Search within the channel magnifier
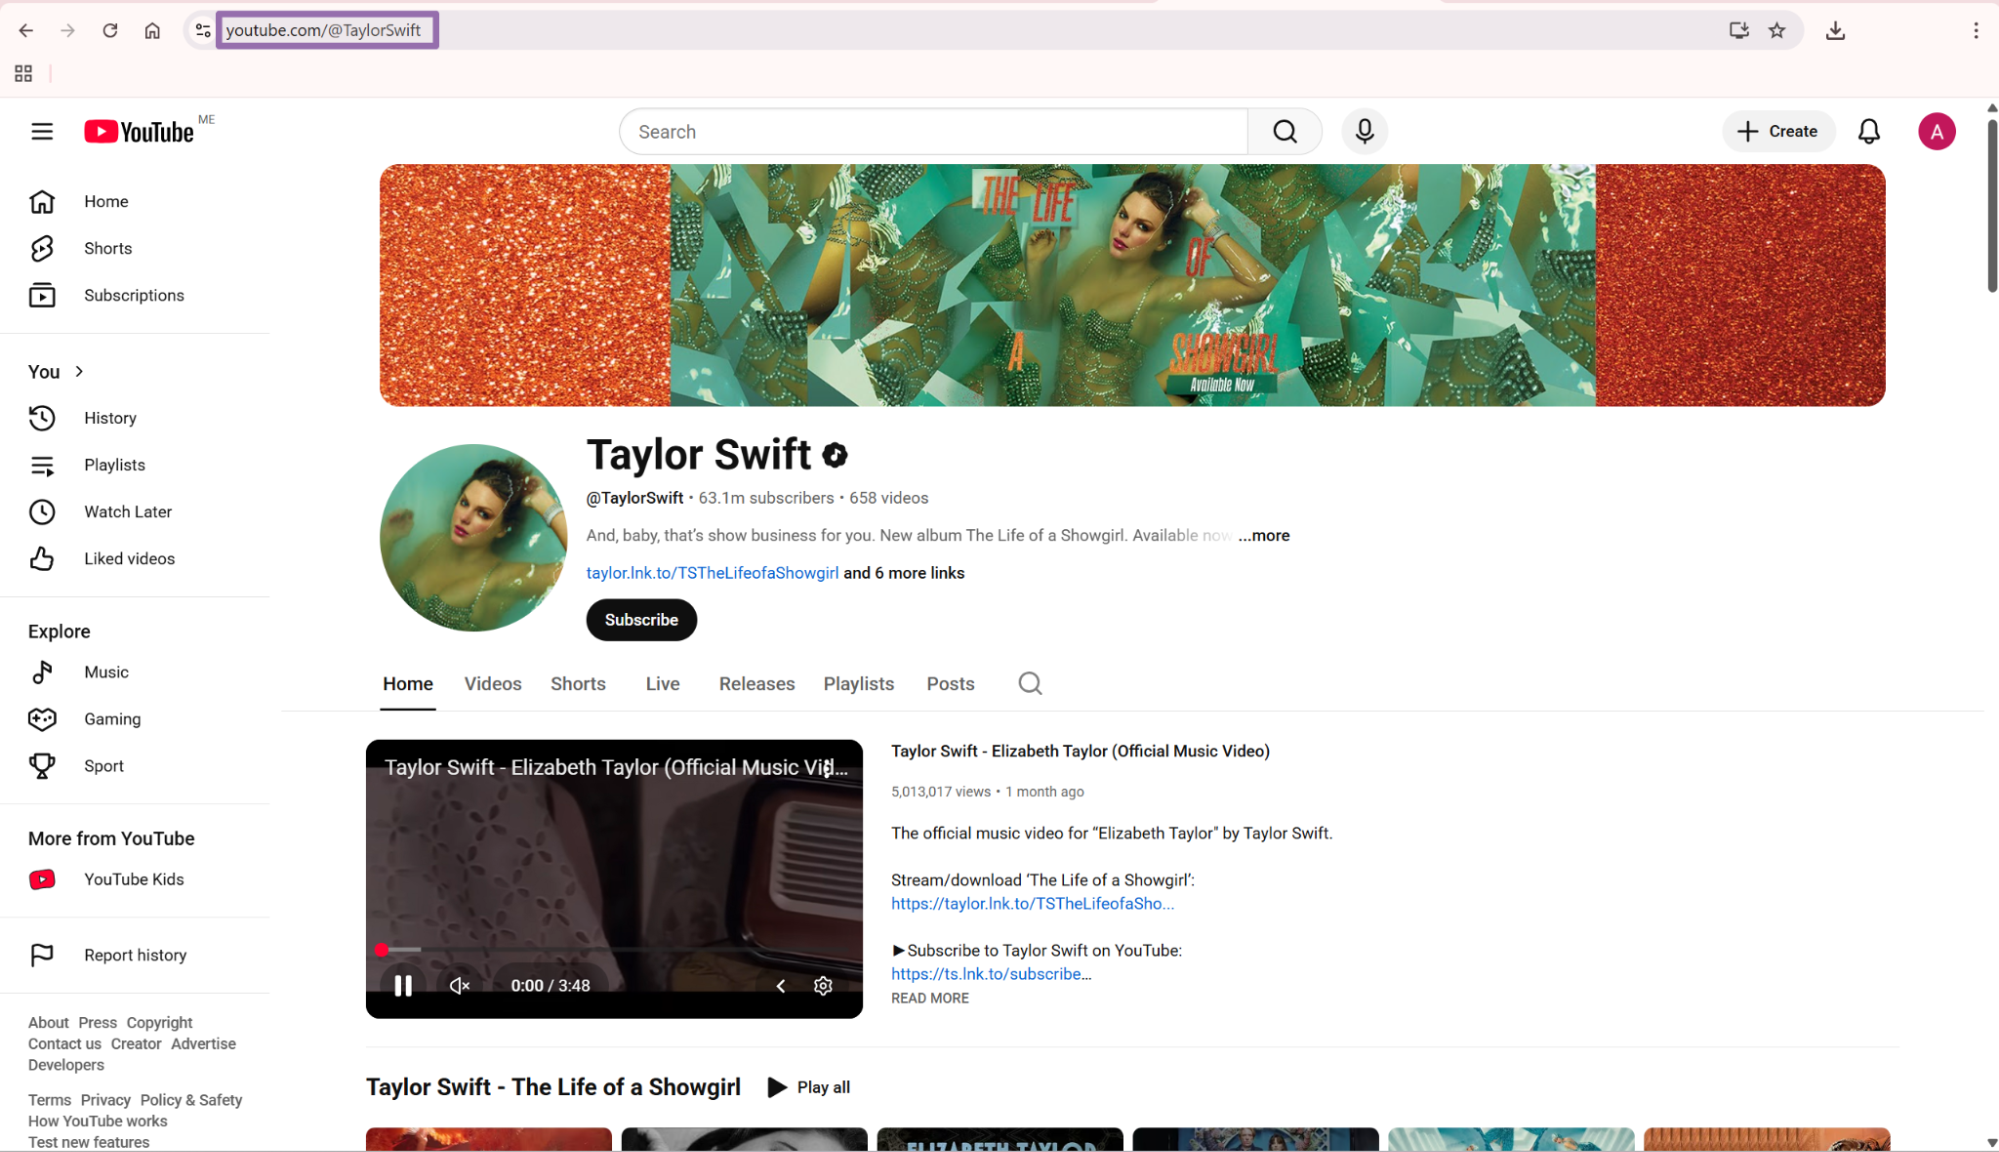This screenshot has width=1999, height=1152. 1030,684
